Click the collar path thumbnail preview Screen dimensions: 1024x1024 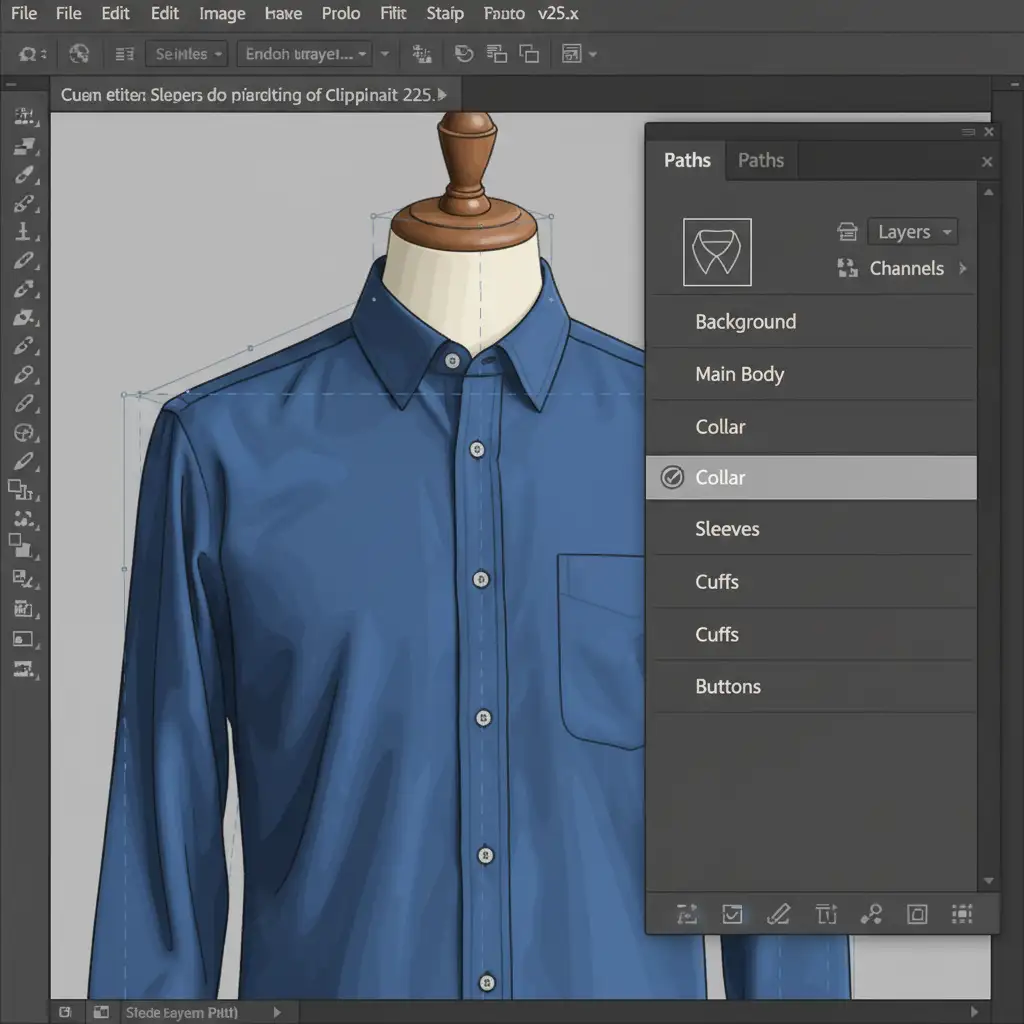coord(716,252)
